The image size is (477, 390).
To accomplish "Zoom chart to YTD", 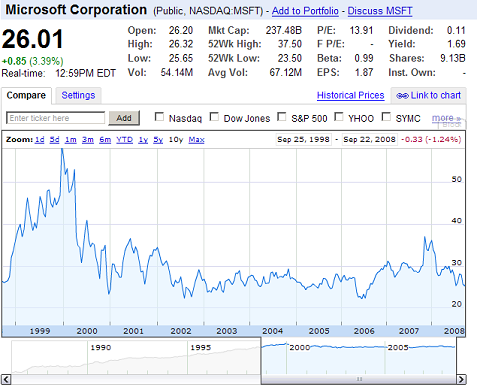I will 124,139.
